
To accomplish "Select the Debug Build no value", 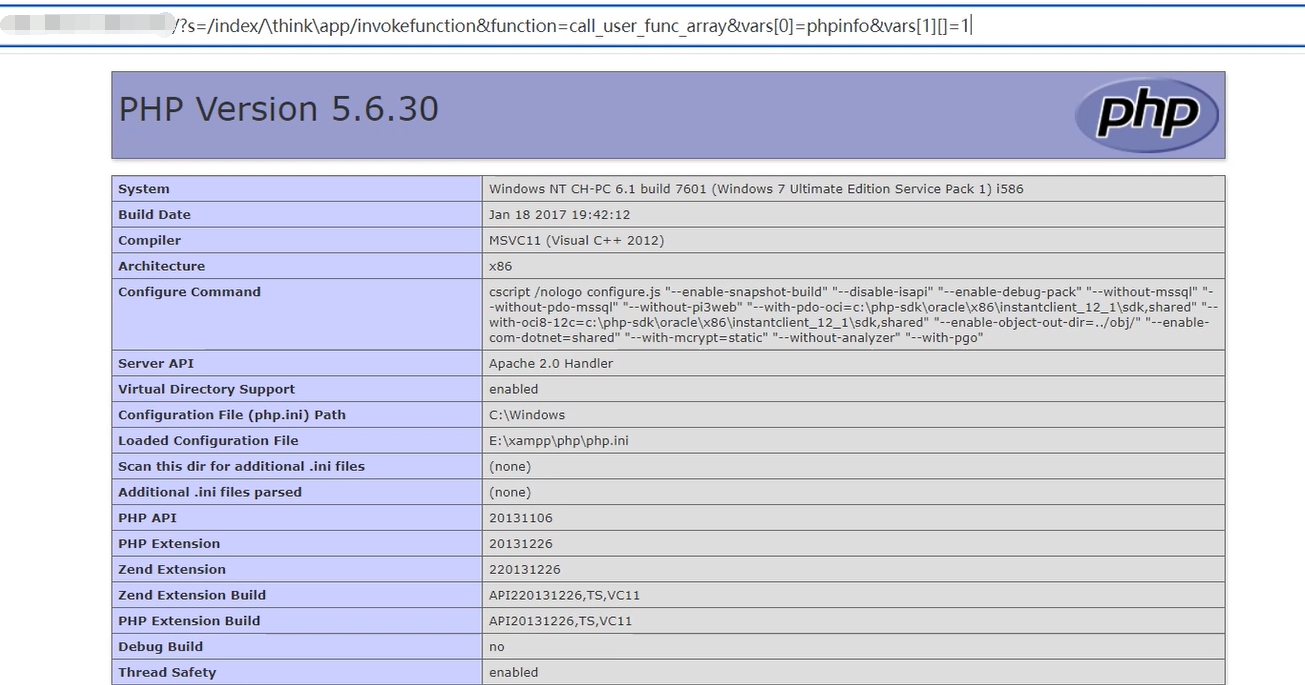I will [x=497, y=647].
